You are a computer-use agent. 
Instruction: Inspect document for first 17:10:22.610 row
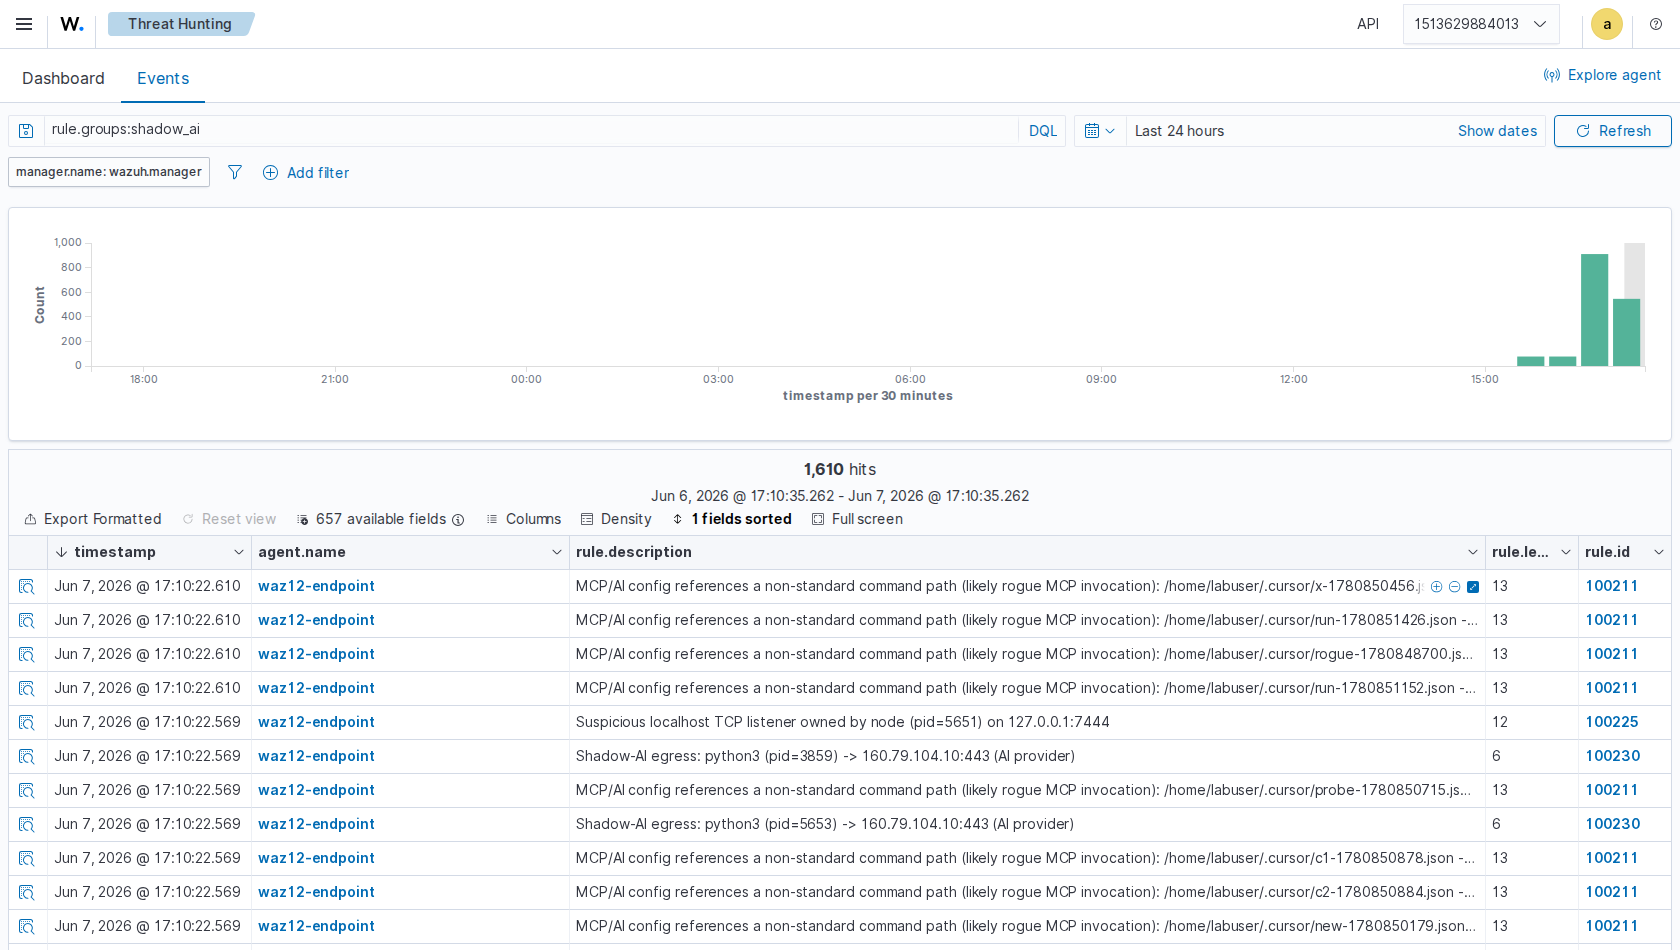coord(27,587)
